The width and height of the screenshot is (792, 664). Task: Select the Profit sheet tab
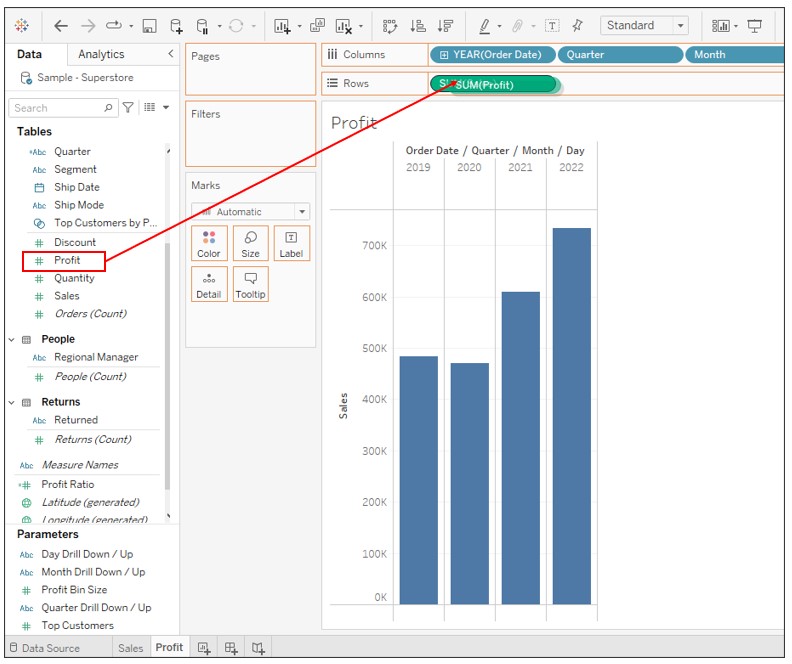pyautogui.click(x=169, y=647)
